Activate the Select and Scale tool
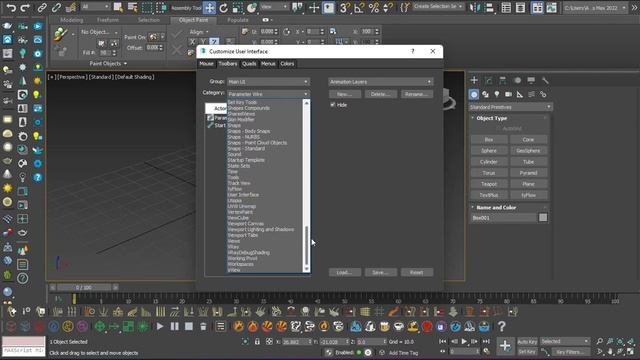This screenshot has width=640, height=360. (238, 7)
